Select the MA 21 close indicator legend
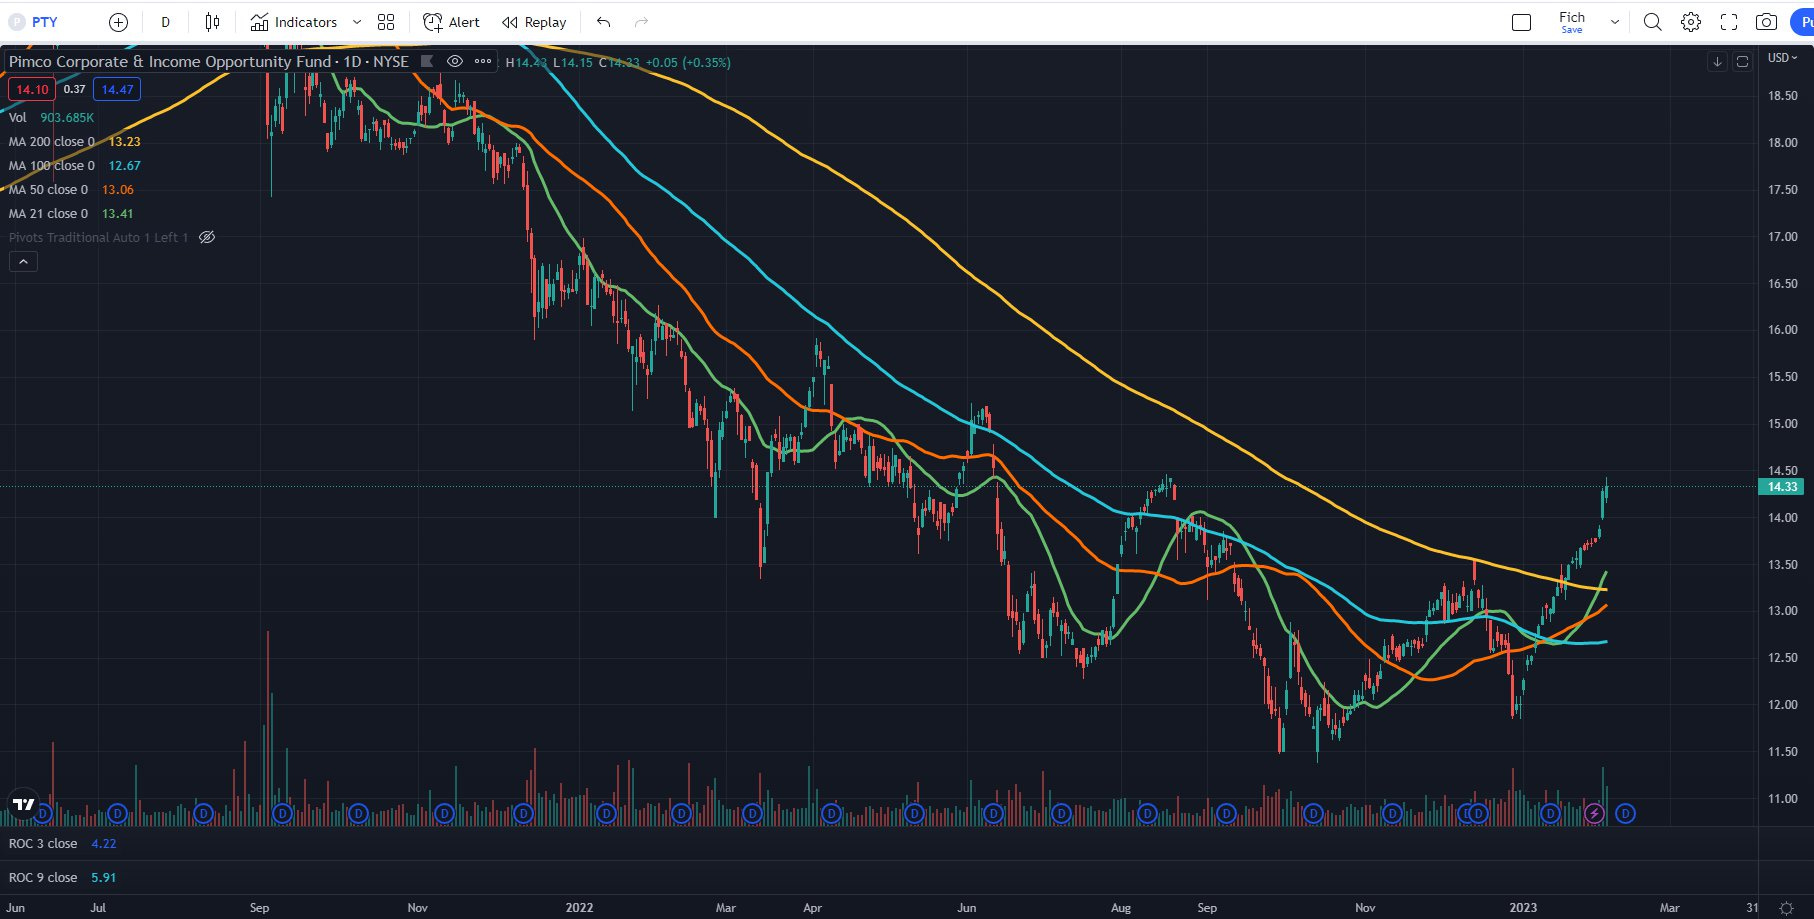 [71, 213]
